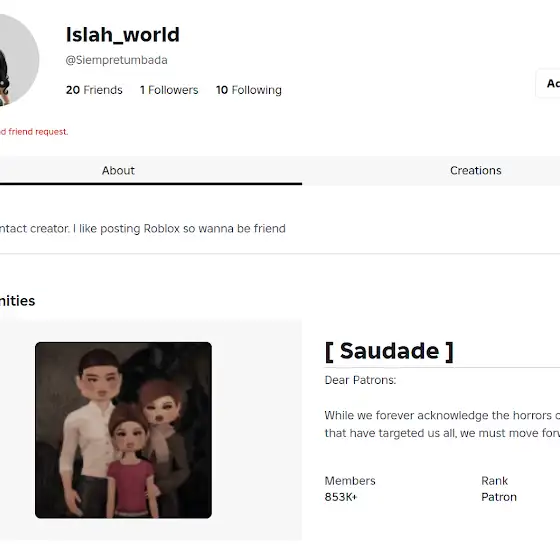Click the paragraph starting 'While we forever acknowledge'
The width and height of the screenshot is (560, 560).
[442, 424]
